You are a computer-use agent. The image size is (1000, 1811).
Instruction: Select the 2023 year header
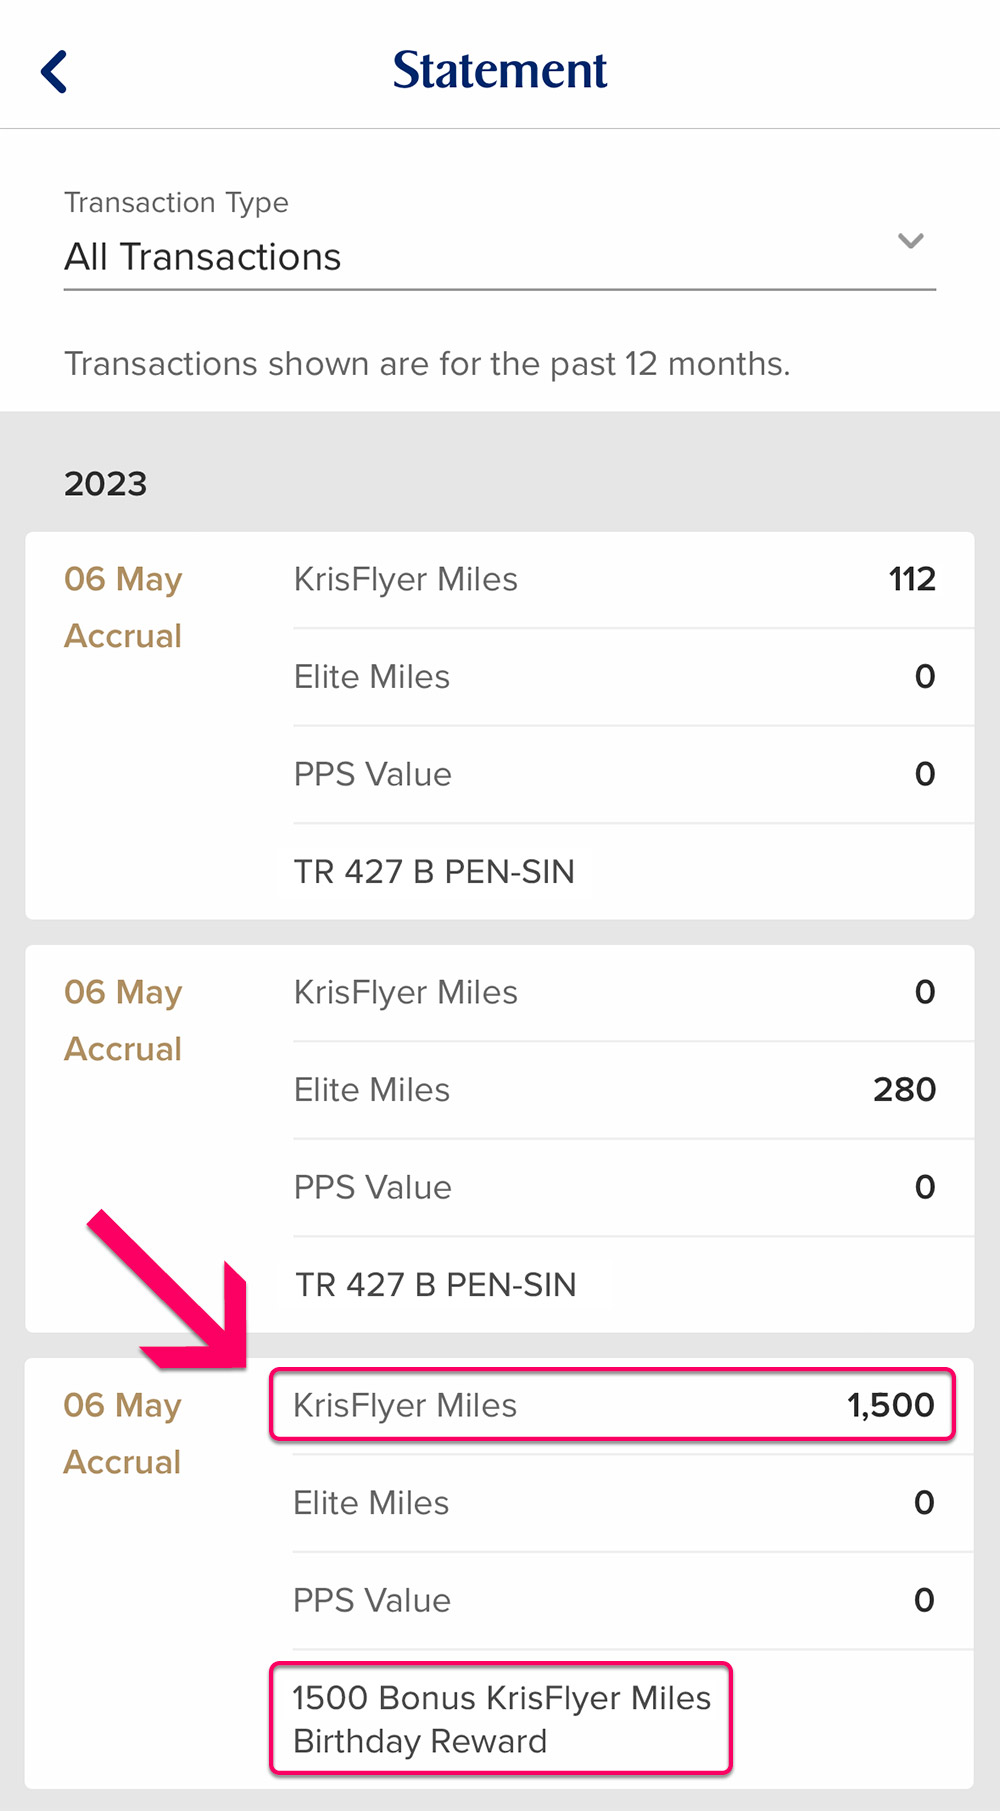coord(106,484)
